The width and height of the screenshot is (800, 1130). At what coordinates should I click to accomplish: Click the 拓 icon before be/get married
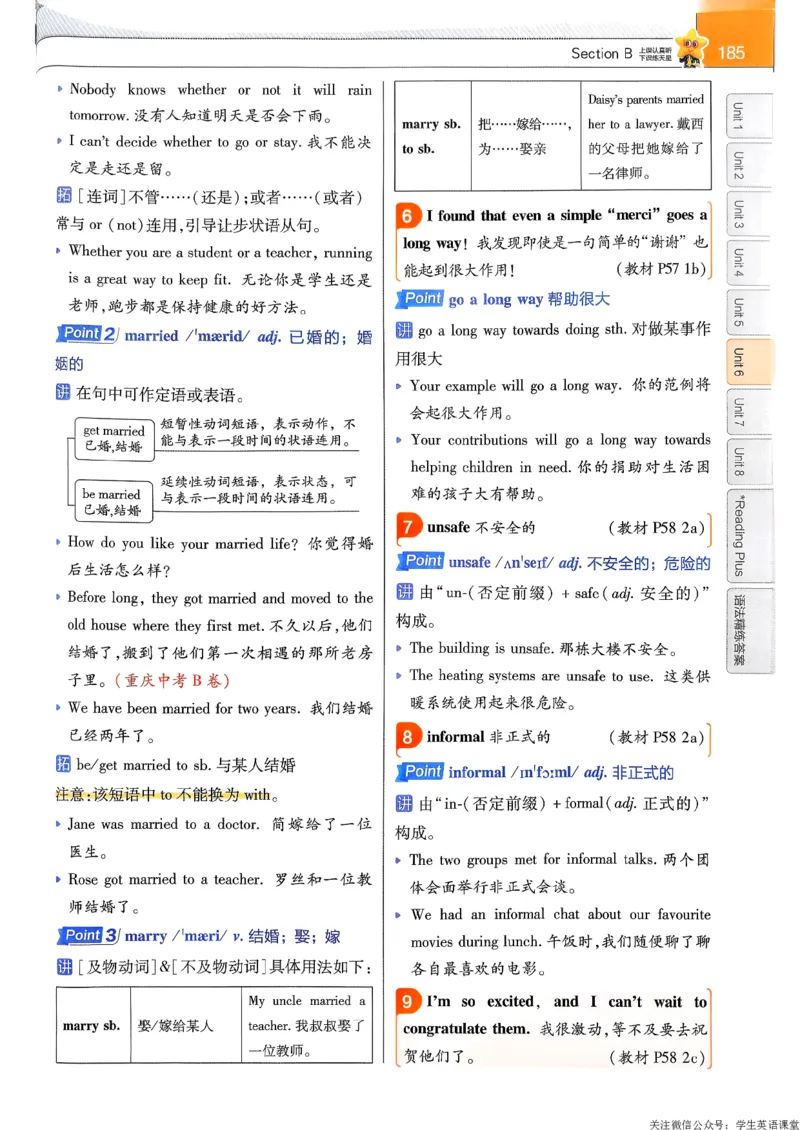(66, 763)
